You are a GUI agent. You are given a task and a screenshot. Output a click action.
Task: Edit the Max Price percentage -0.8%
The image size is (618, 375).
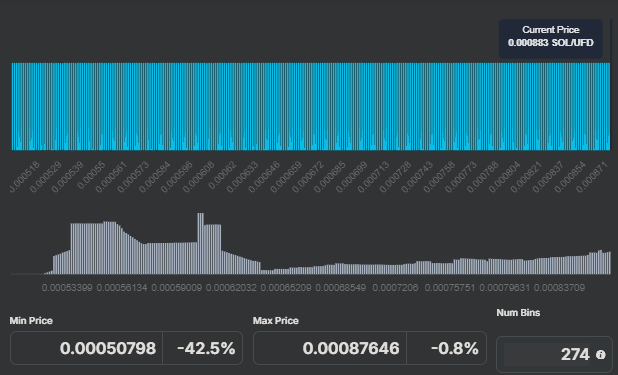[x=447, y=348]
